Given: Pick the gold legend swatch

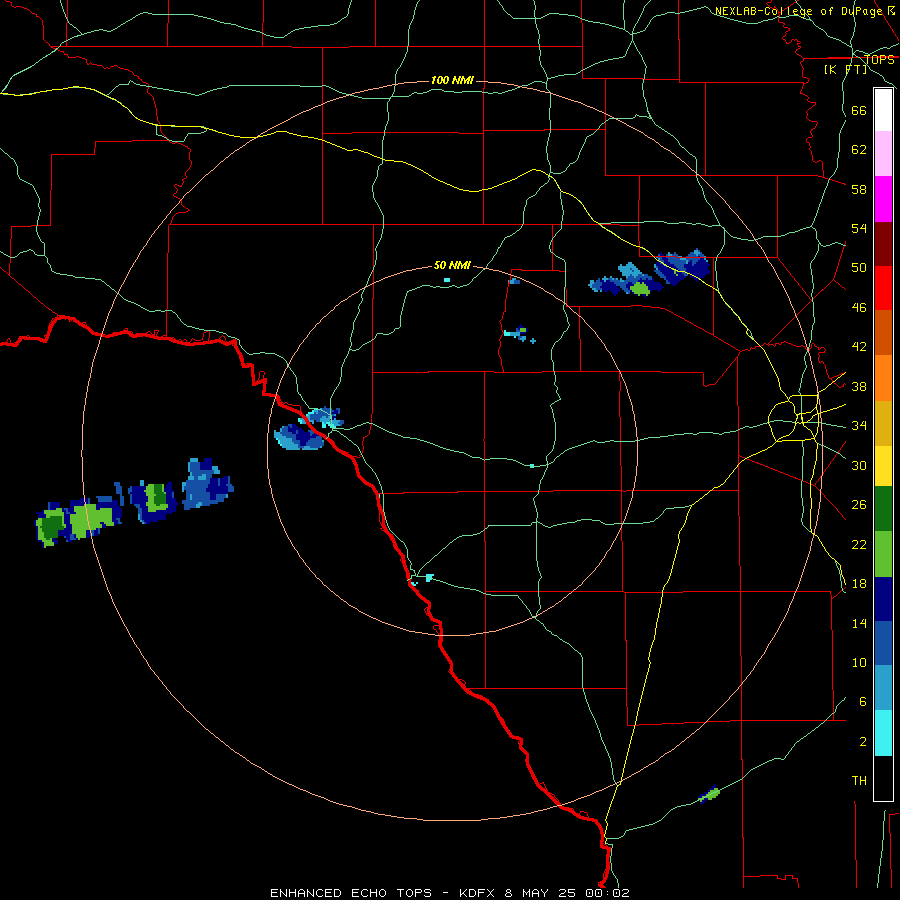Looking at the screenshot, I should pyautogui.click(x=883, y=423).
